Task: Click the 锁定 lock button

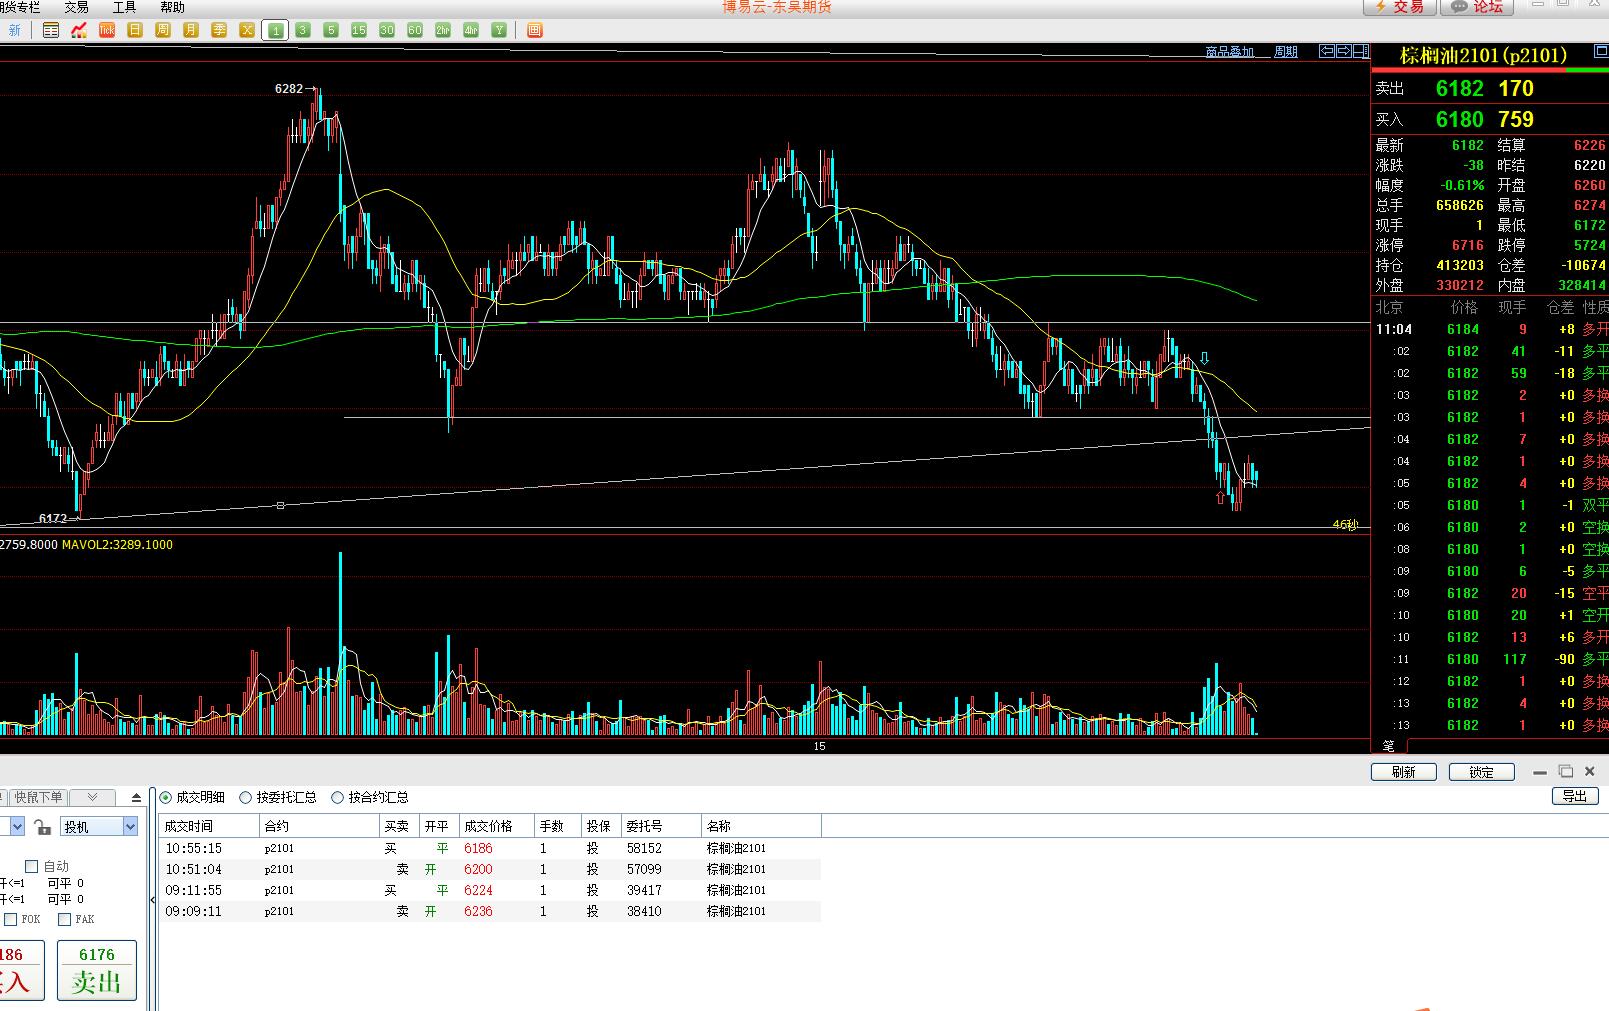Action: 1482,772
